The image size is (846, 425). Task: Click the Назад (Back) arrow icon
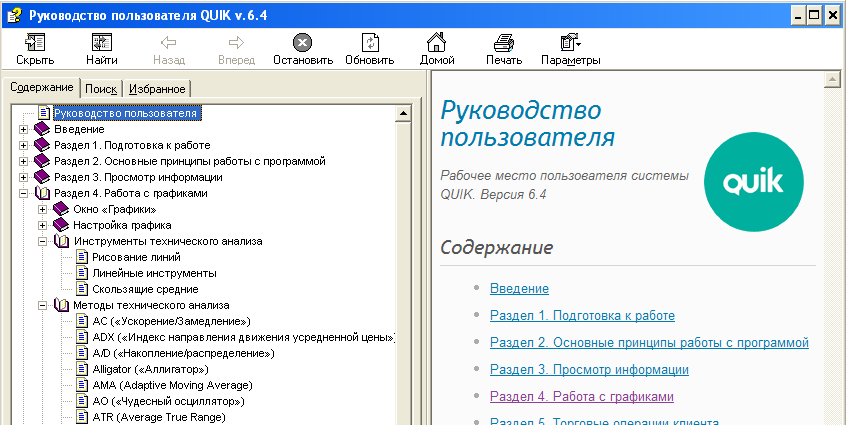pos(169,43)
